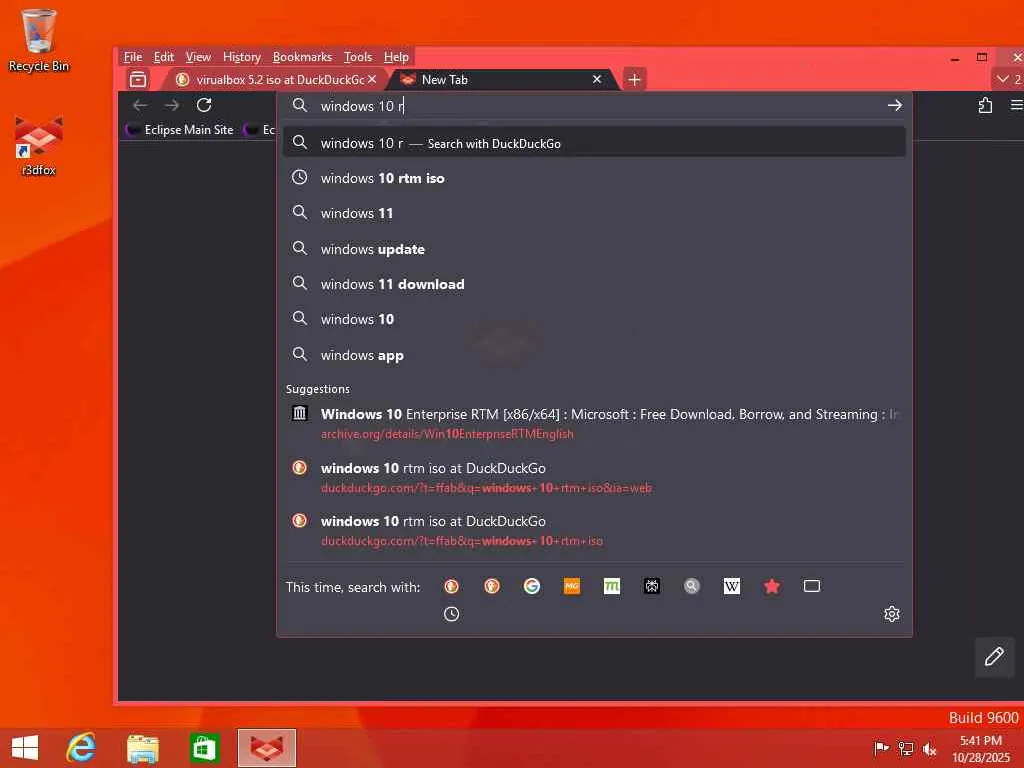Viewport: 1024px width, 768px height.
Task: Open 'Windows 10 Enterprise RTM' archive.org suggestion
Action: click(x=594, y=423)
